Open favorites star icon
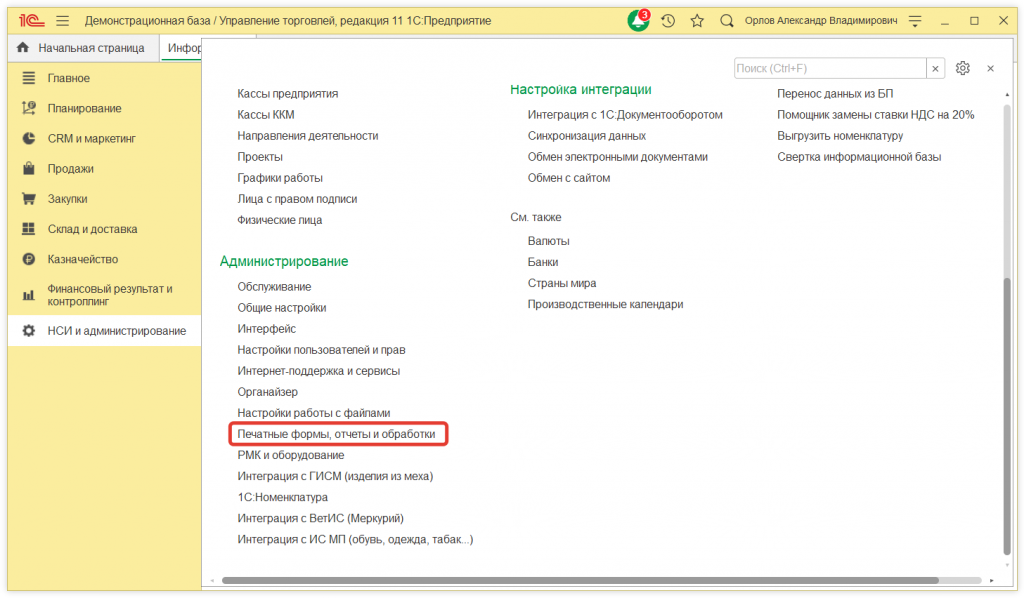Image resolution: width=1024 pixels, height=598 pixels. point(697,20)
